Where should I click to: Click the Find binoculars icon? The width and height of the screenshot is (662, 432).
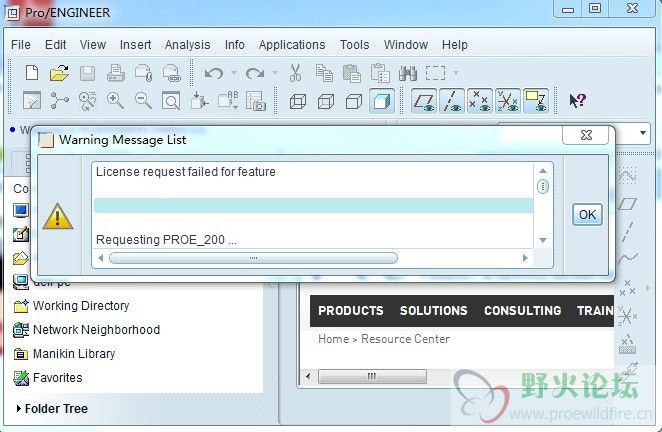point(408,73)
